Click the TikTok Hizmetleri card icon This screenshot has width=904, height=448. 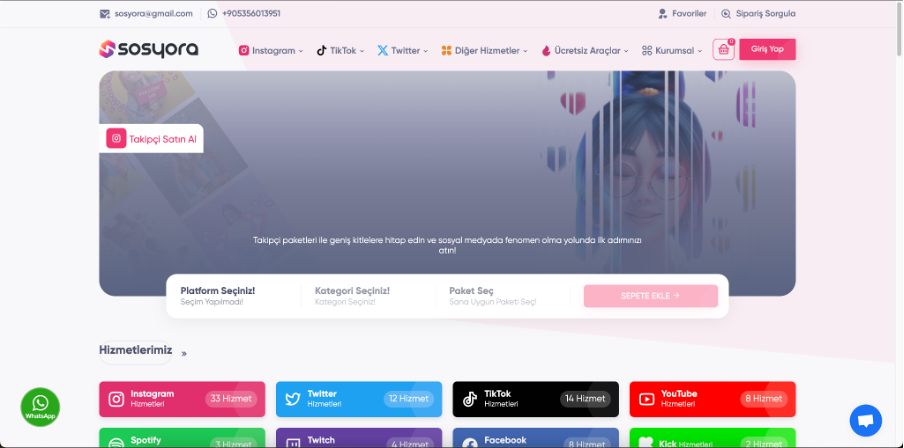click(470, 399)
